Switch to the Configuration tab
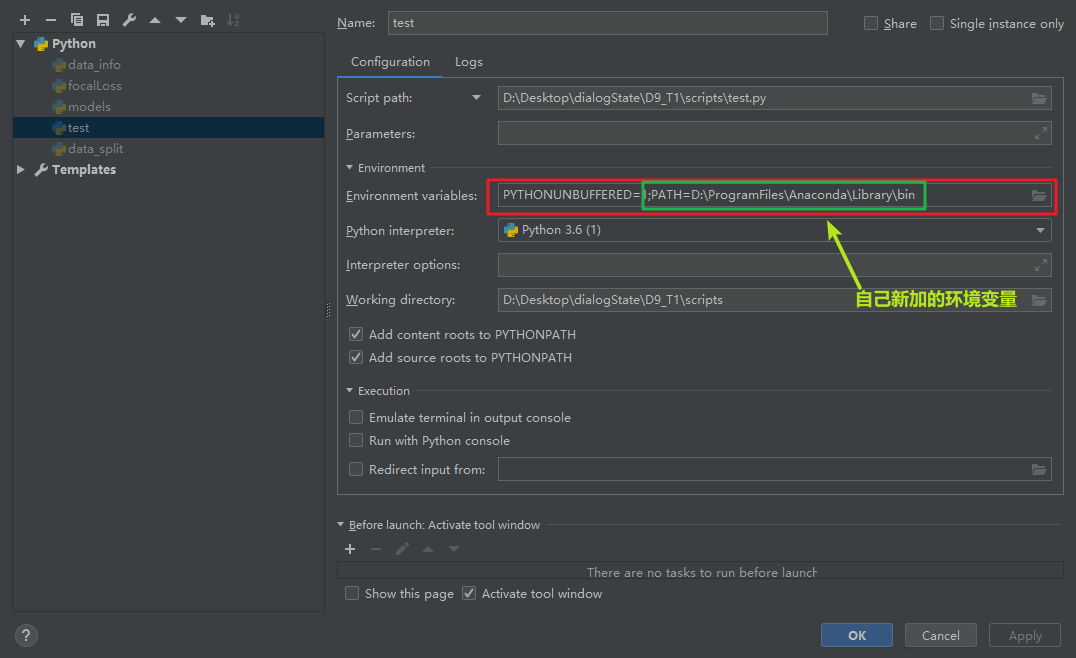 point(390,62)
